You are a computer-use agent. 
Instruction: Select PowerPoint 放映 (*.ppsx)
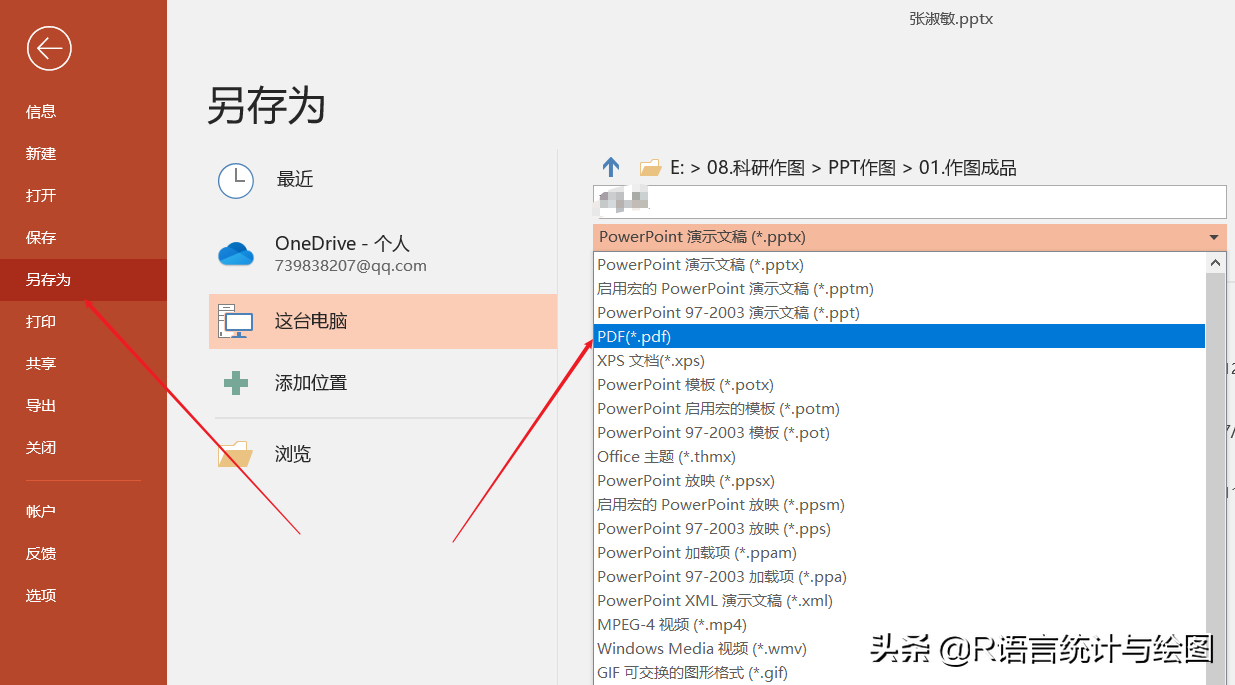click(899, 481)
